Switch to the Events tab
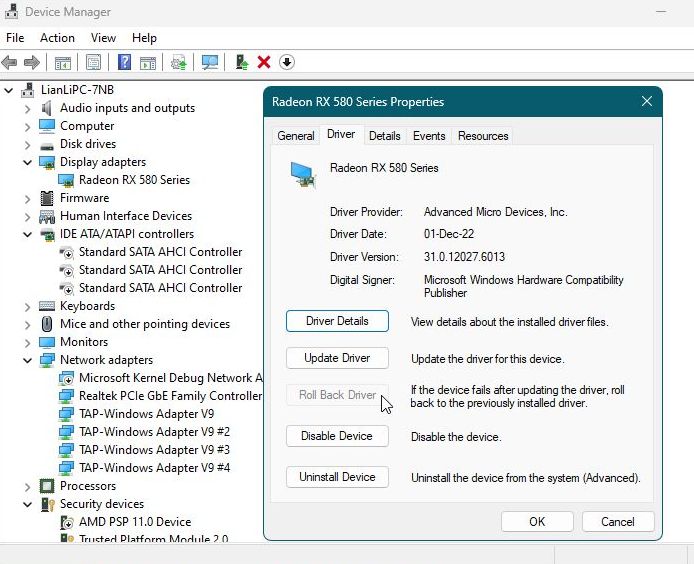 pos(429,136)
